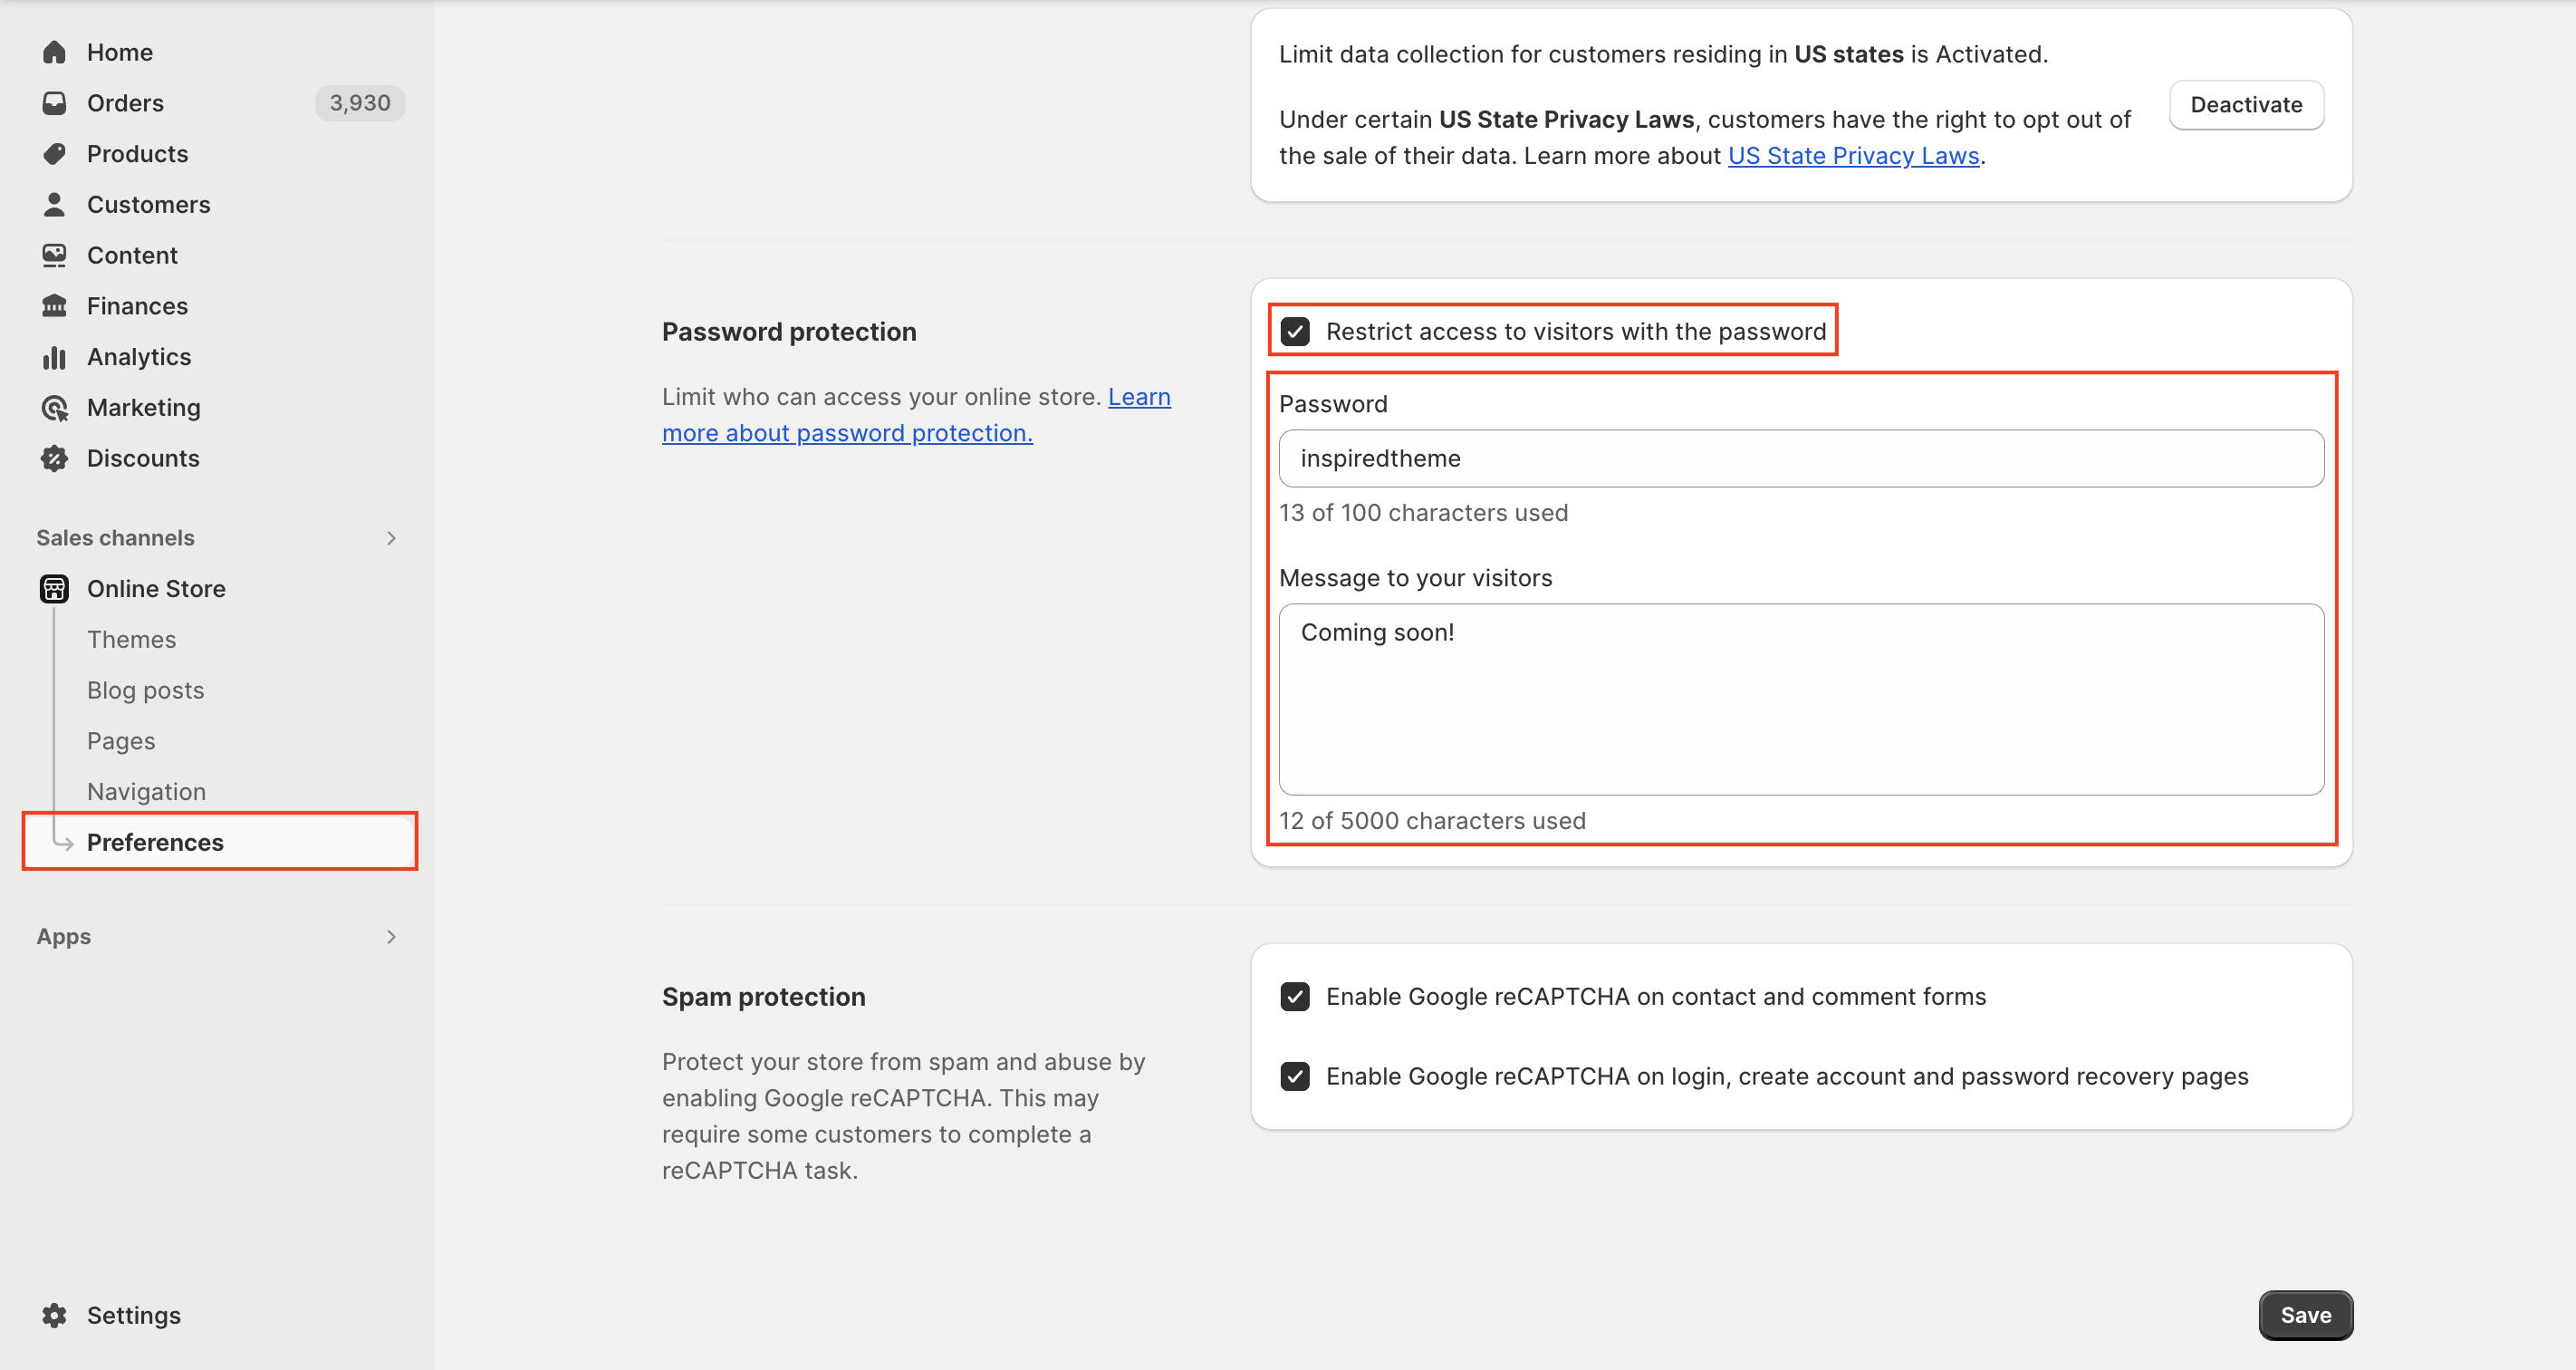
Task: Go to Navigation under Online Store
Action: tap(146, 792)
